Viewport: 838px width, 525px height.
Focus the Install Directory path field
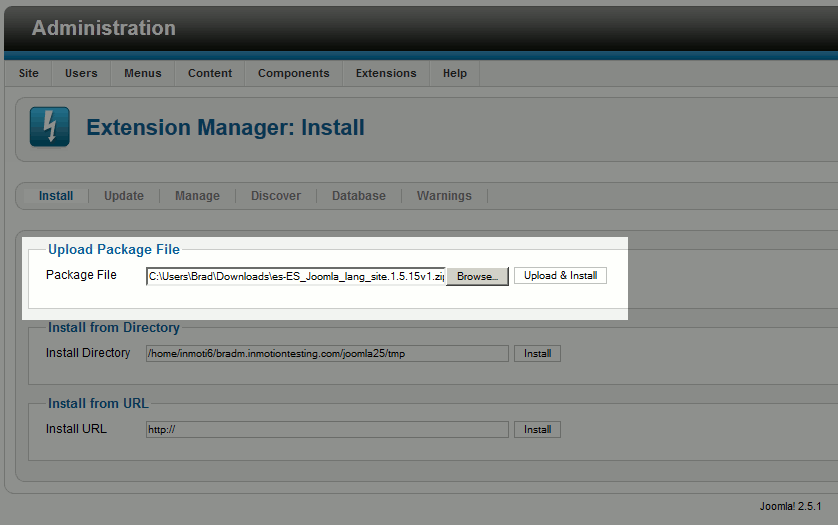327,353
